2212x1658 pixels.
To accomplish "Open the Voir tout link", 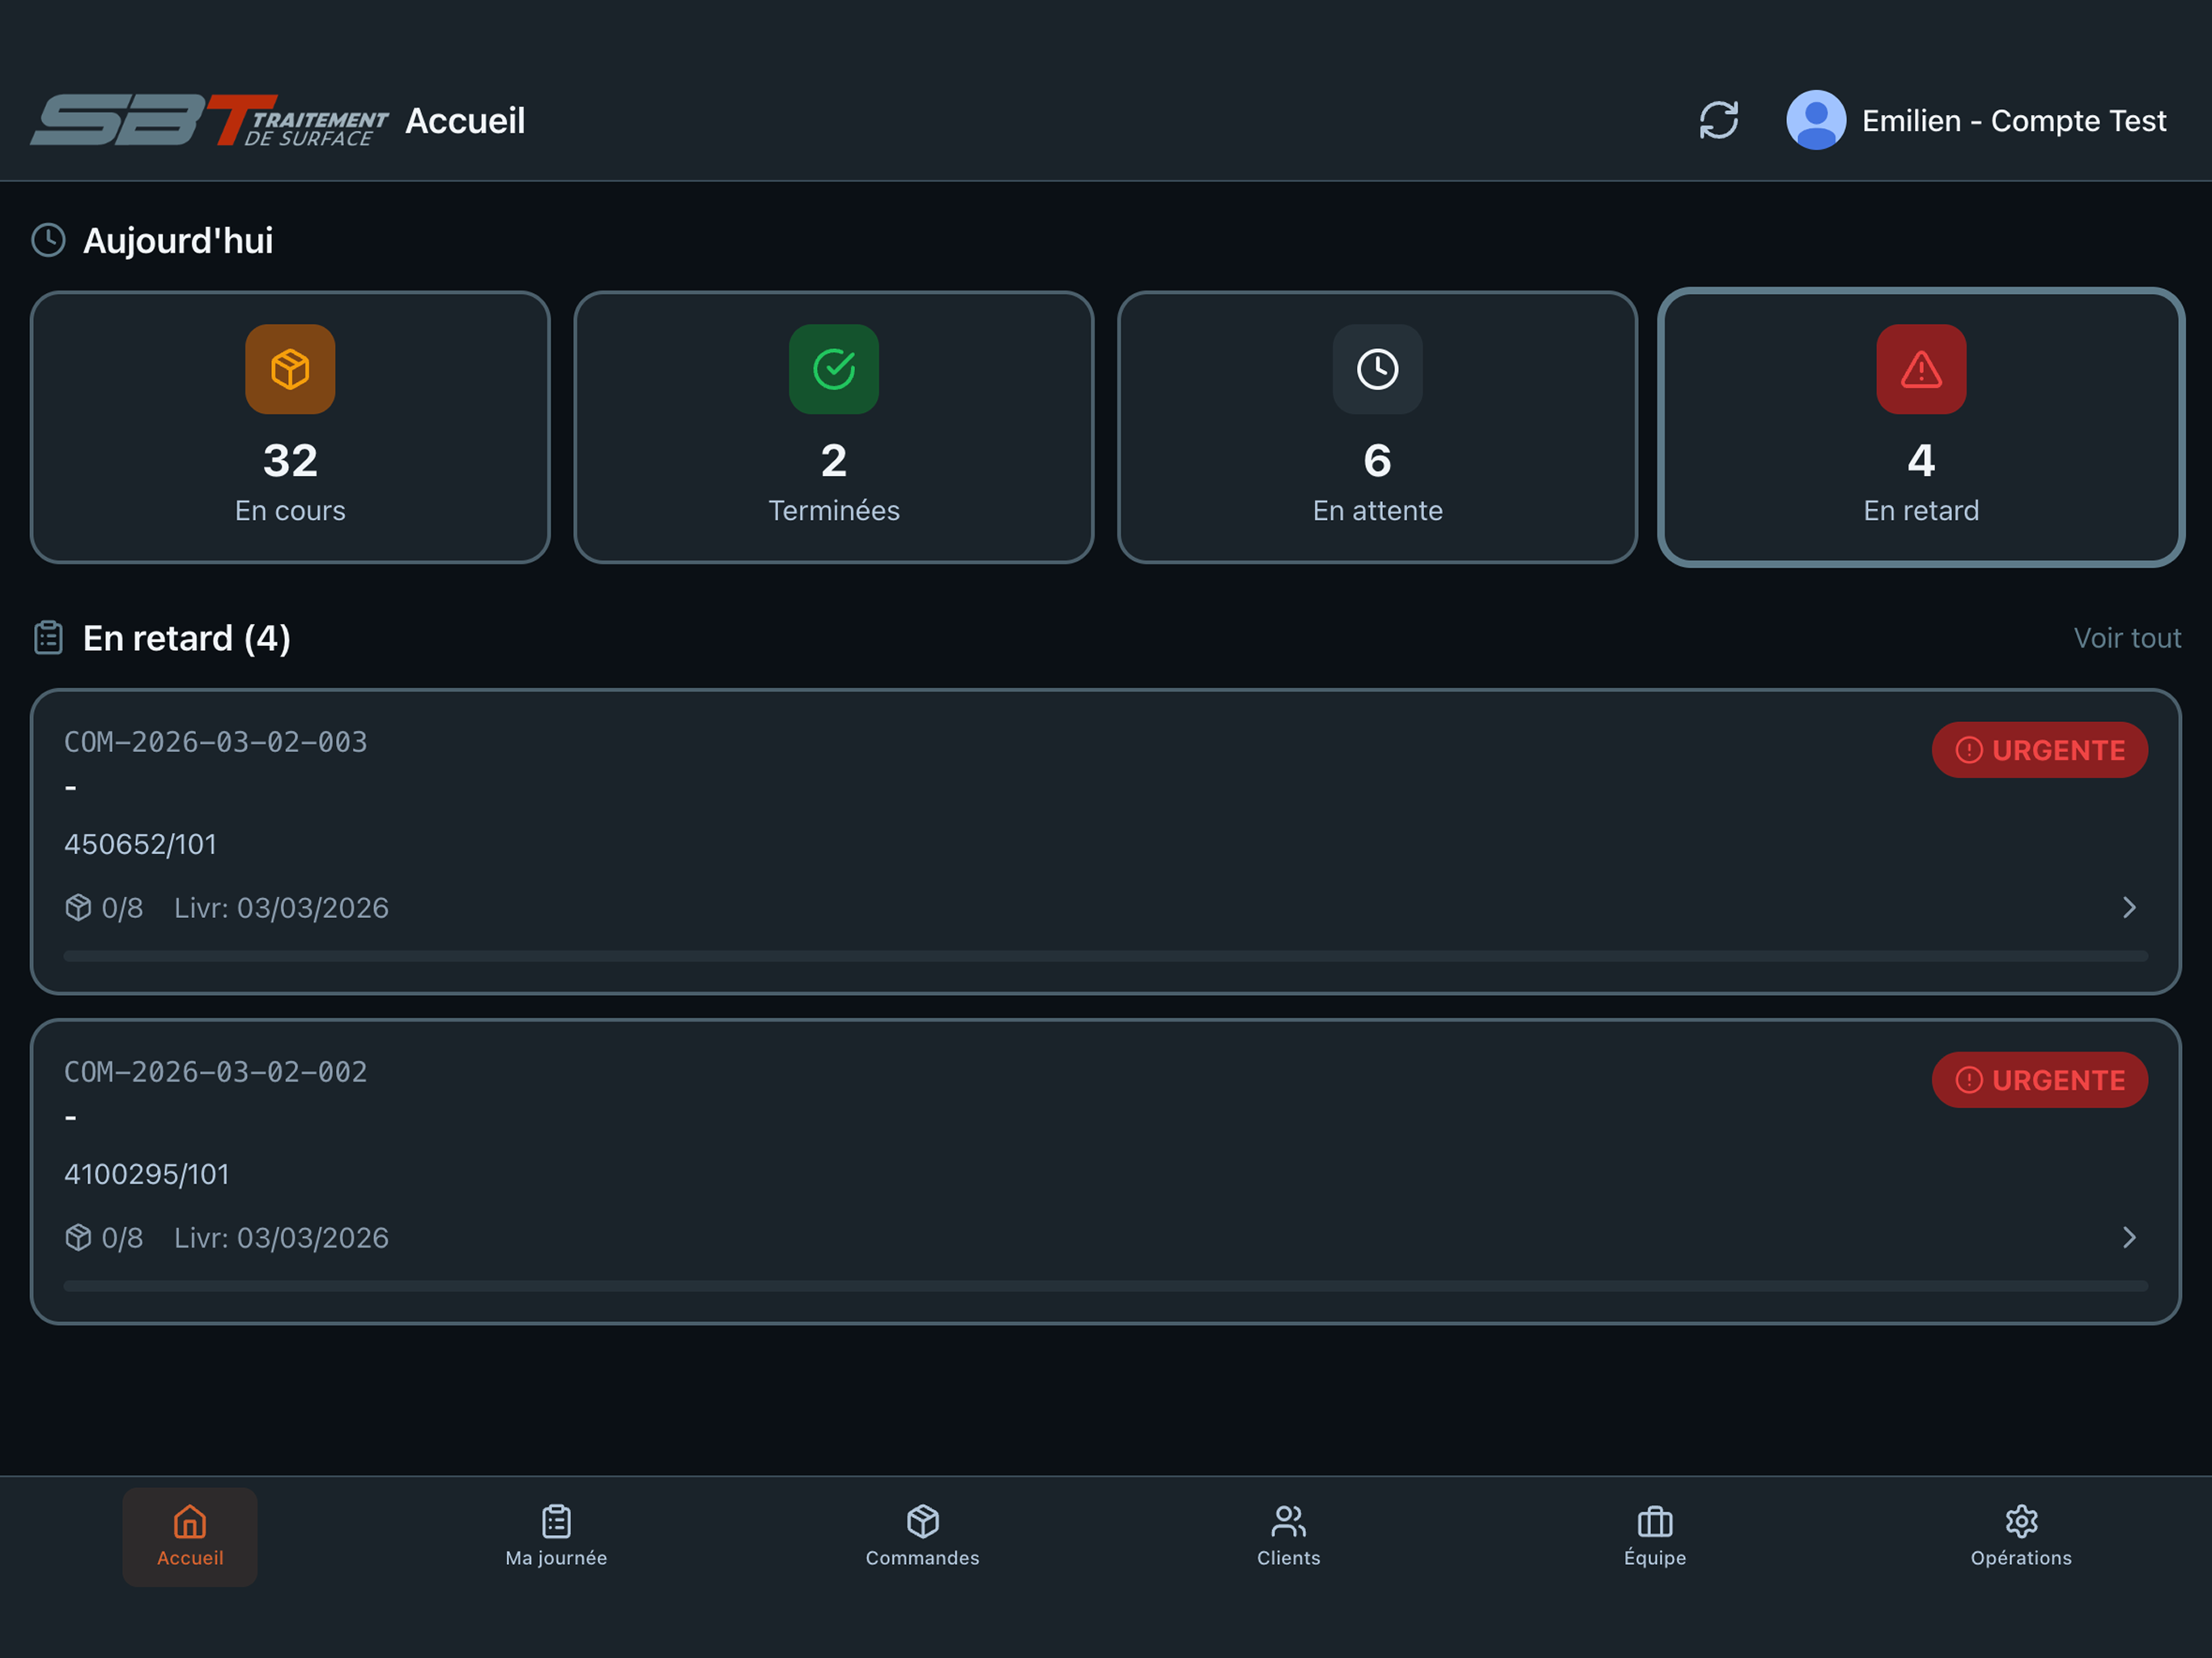I will pyautogui.click(x=2126, y=638).
